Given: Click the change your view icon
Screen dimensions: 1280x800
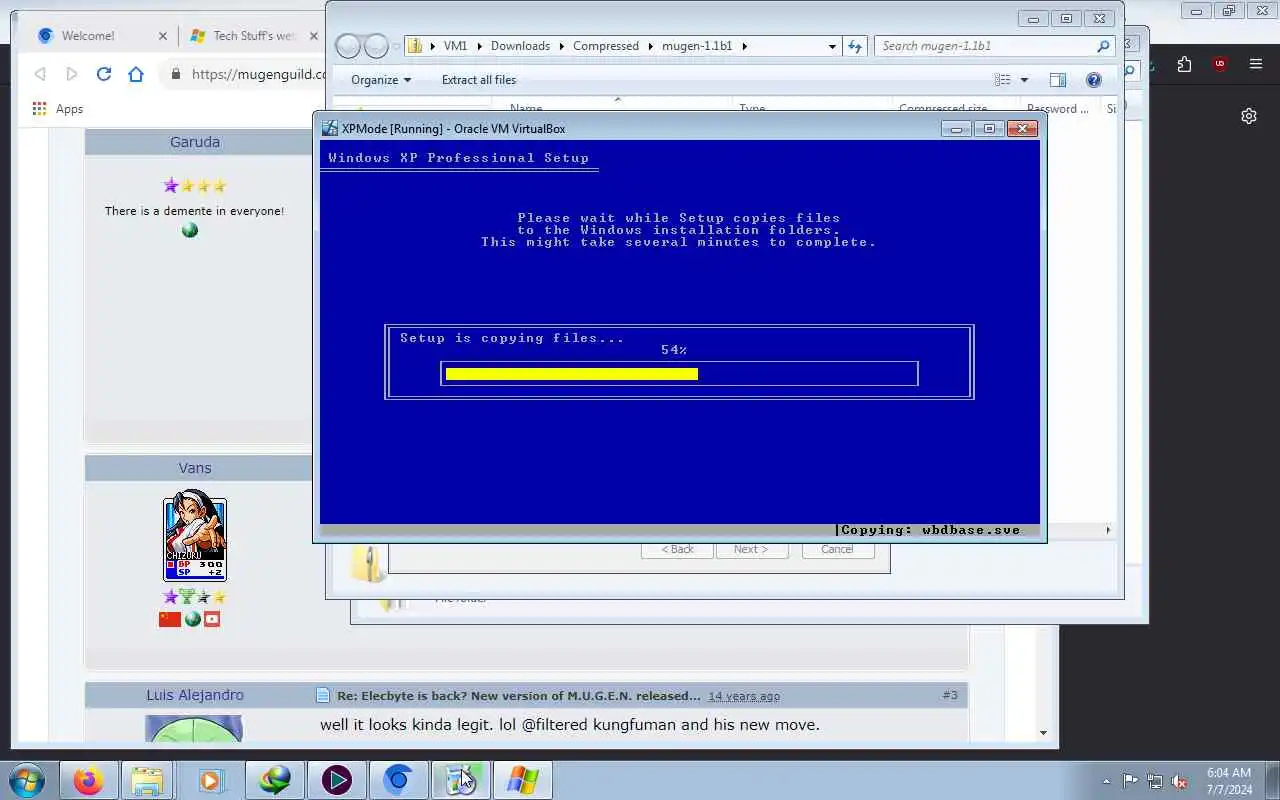Looking at the screenshot, I should (1003, 80).
